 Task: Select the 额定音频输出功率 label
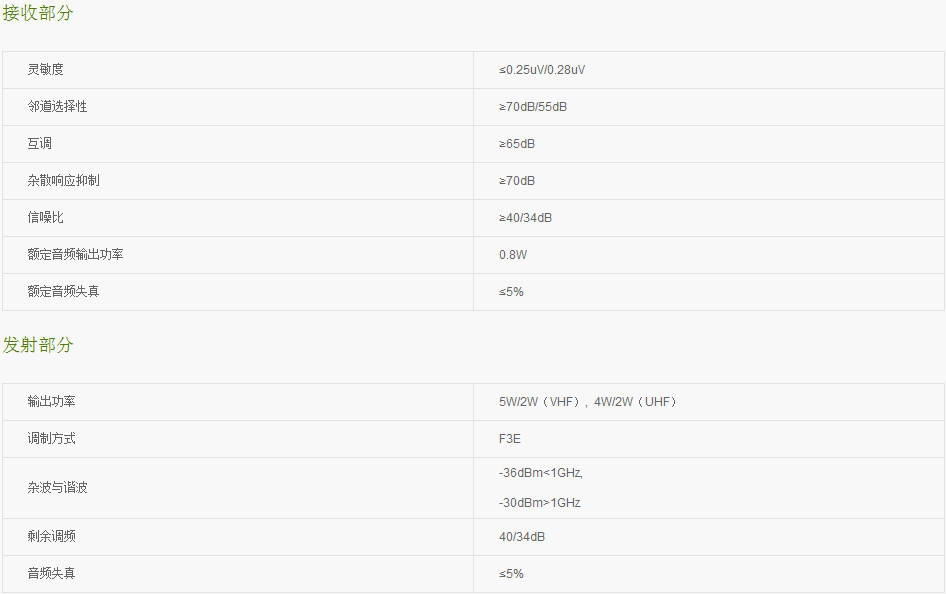coord(75,254)
